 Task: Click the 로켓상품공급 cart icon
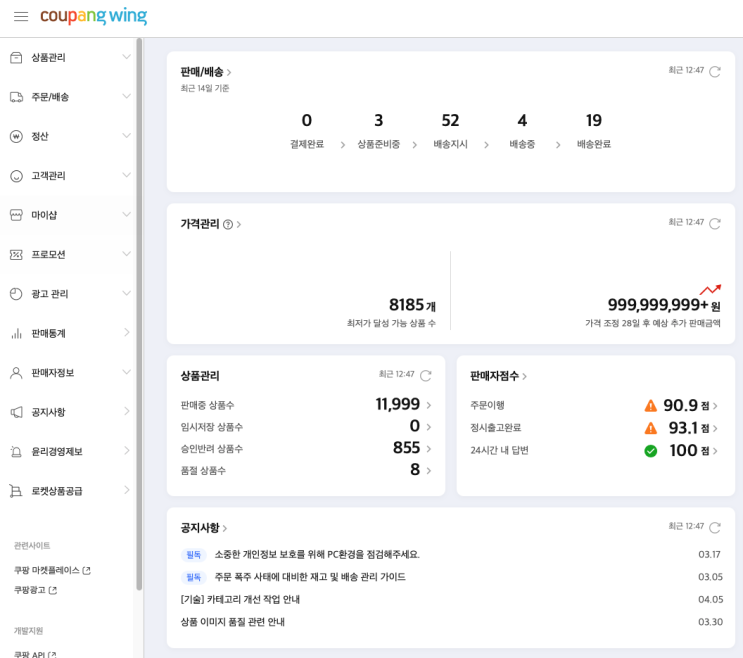(16, 491)
